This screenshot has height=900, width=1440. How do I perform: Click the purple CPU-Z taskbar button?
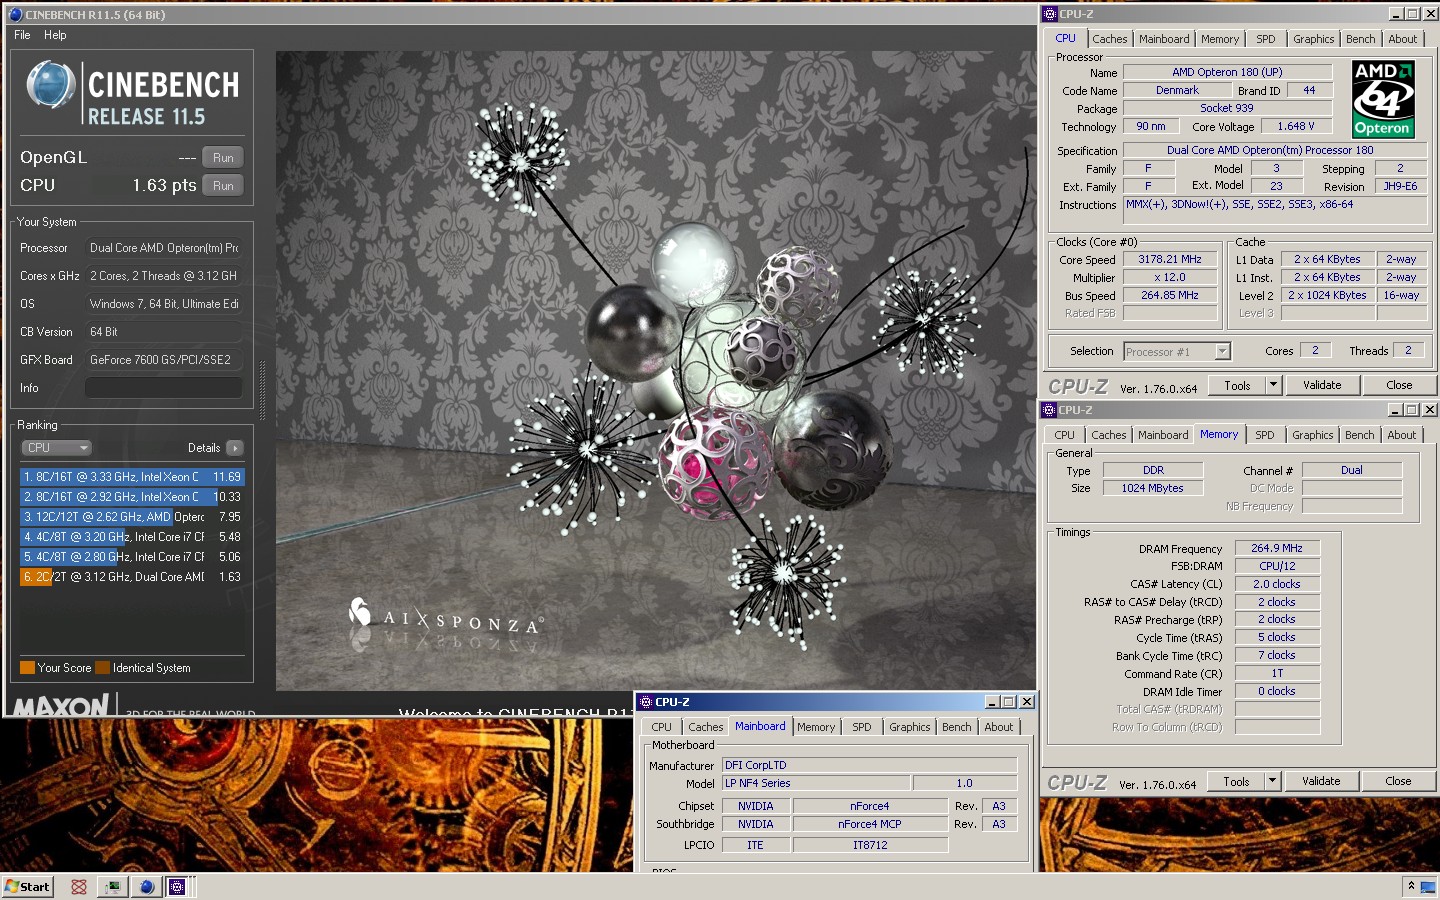(x=177, y=886)
